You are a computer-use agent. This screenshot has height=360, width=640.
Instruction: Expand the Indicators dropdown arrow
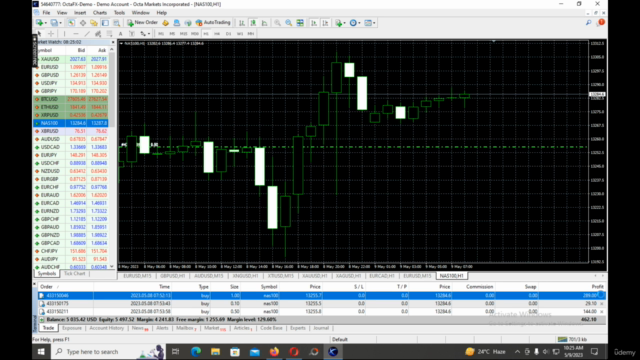pos(344,23)
